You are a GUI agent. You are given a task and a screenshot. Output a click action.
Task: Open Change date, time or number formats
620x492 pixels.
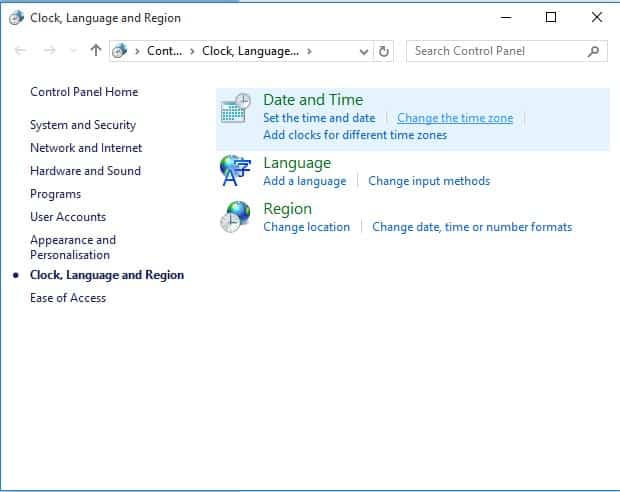tap(472, 227)
